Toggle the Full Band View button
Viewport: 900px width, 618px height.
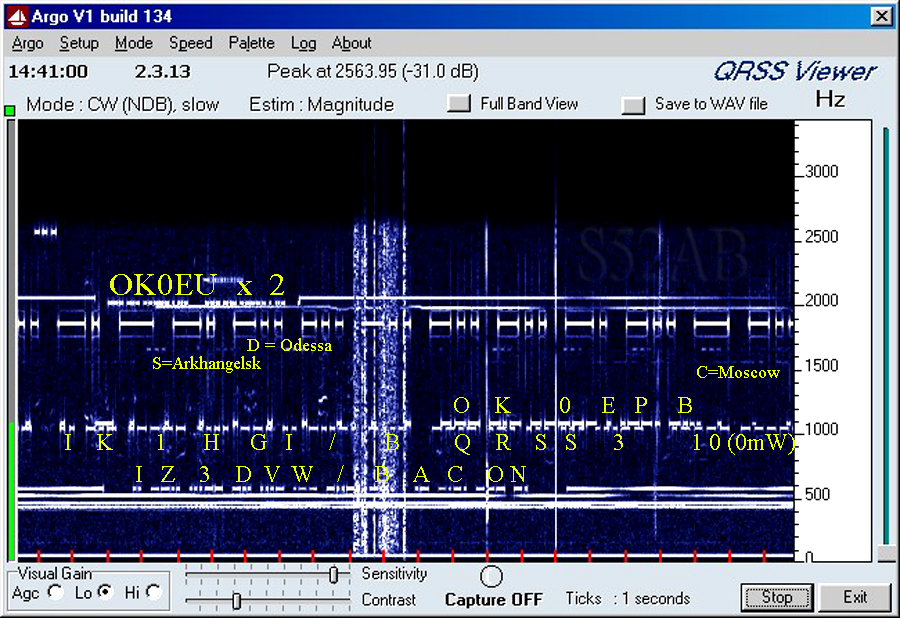pos(459,104)
